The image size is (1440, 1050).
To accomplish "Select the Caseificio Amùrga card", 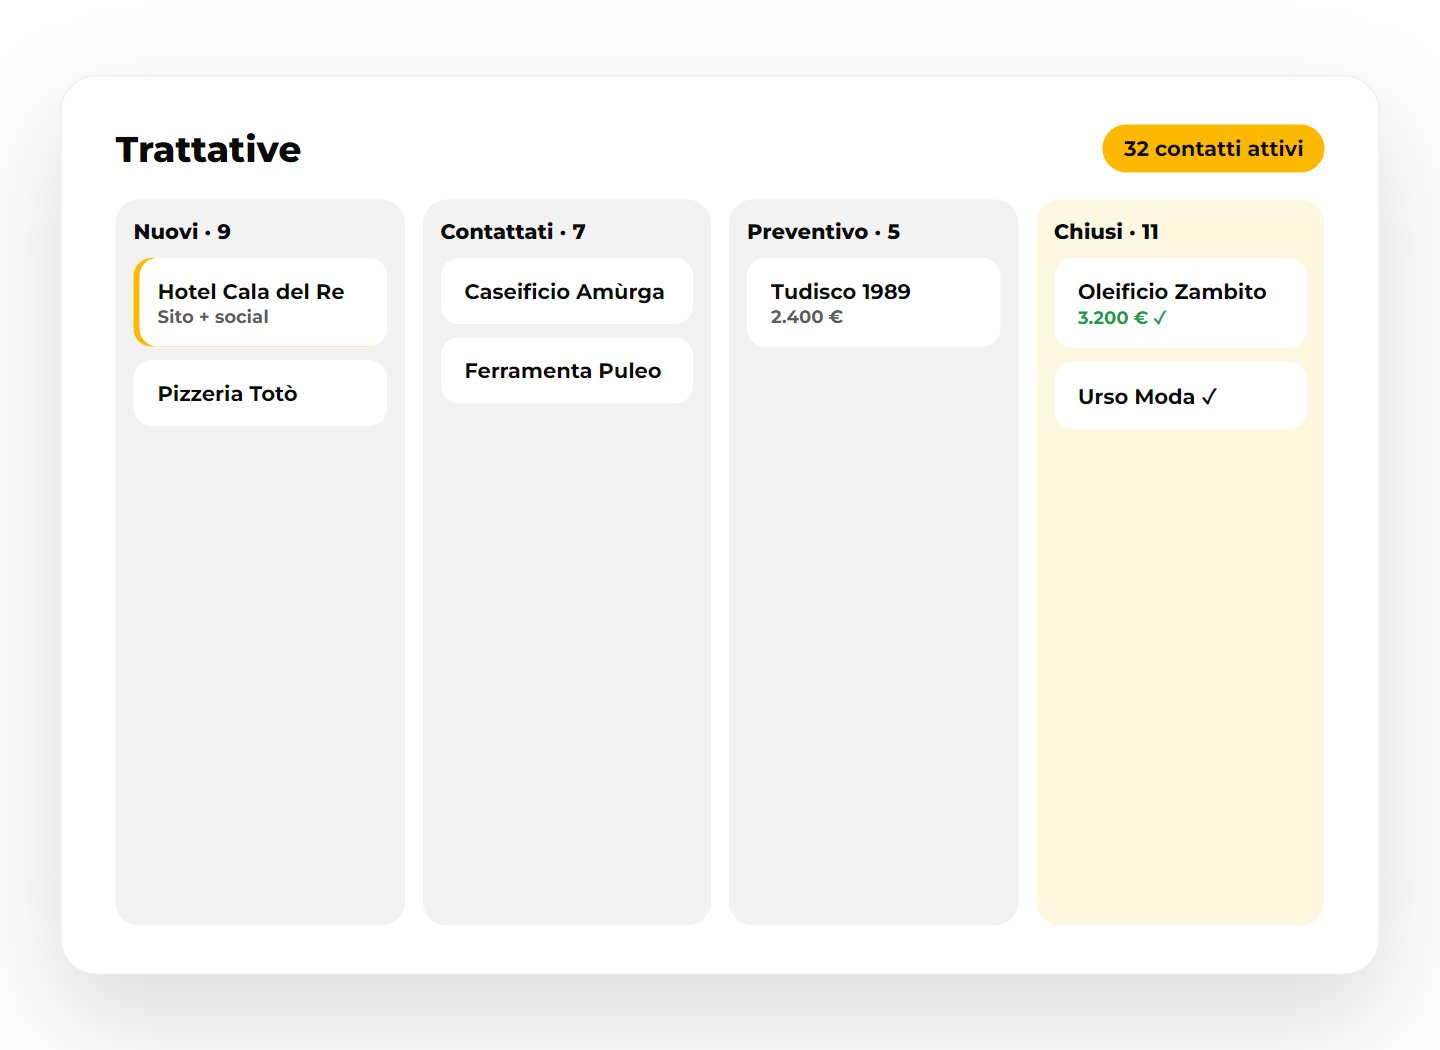I will pos(567,291).
